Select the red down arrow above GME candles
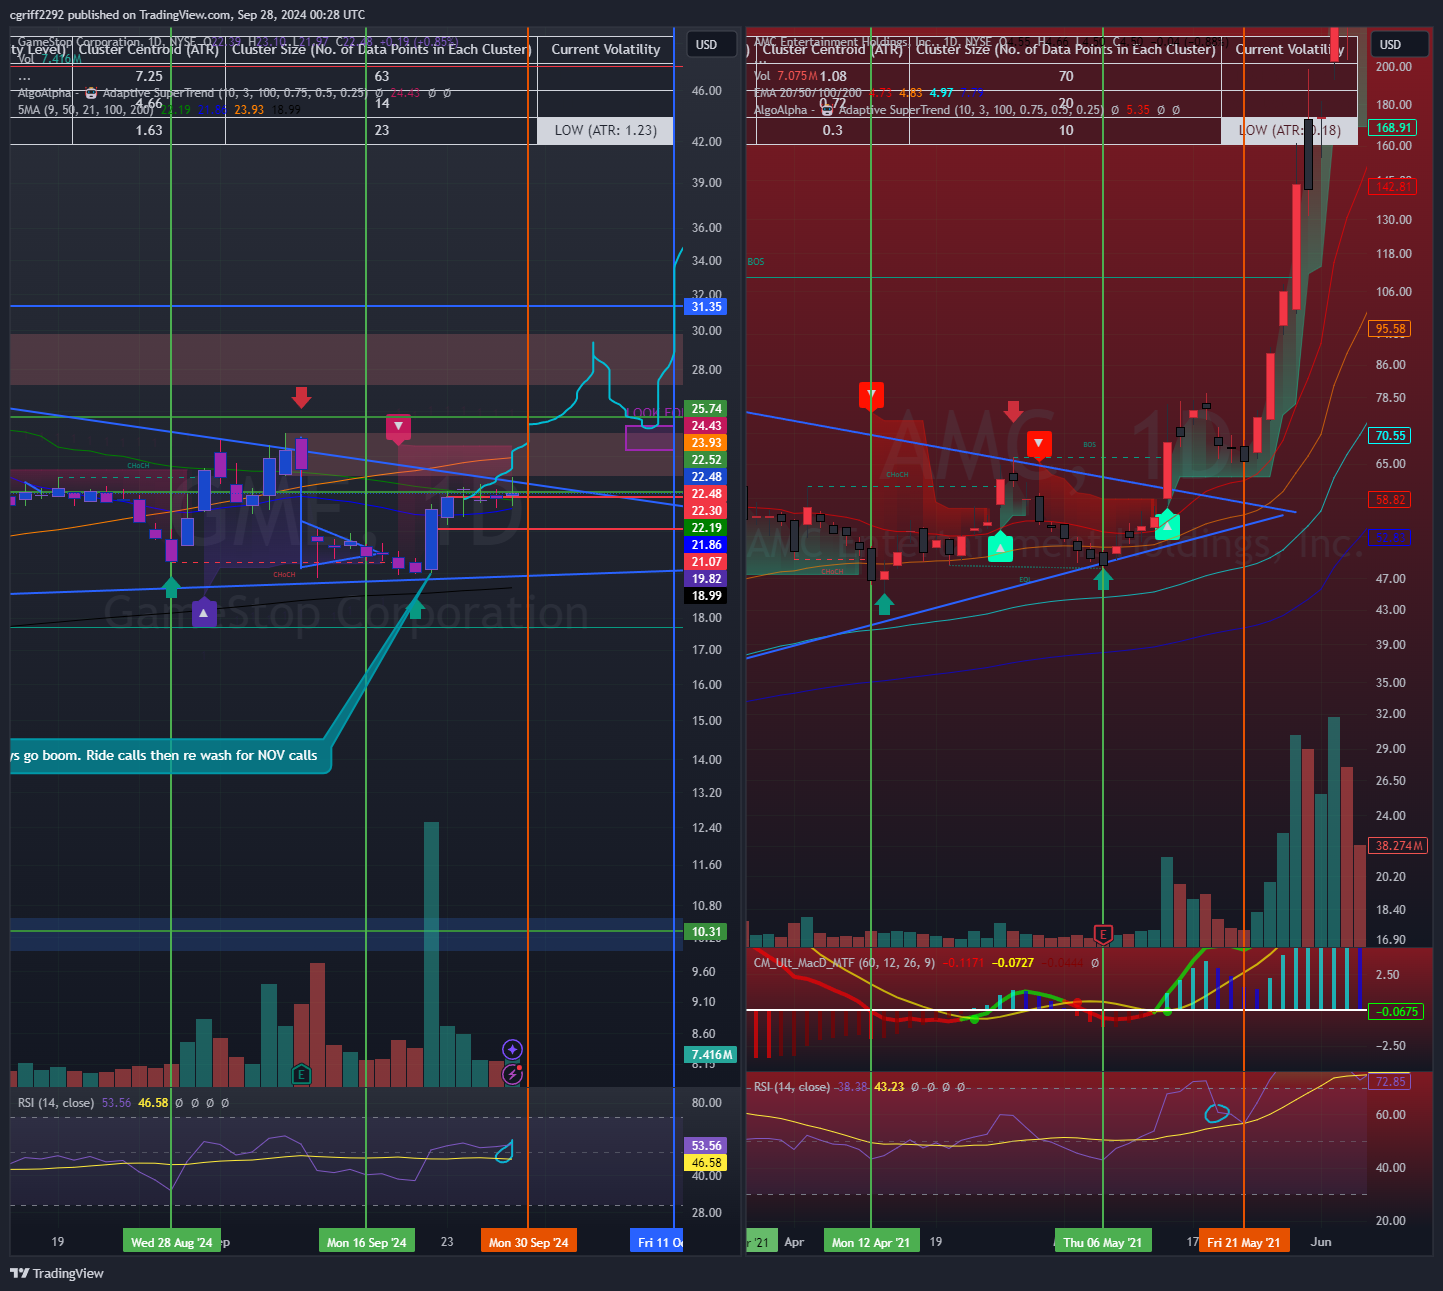Screen dimensions: 1443x1291 pyautogui.click(x=301, y=397)
